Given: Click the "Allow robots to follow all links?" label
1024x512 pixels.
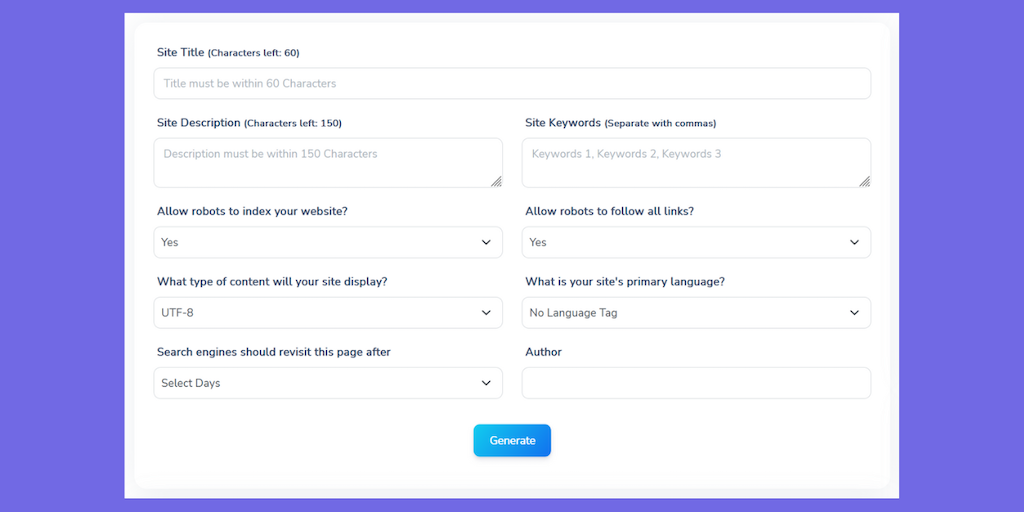Looking at the screenshot, I should (x=609, y=211).
